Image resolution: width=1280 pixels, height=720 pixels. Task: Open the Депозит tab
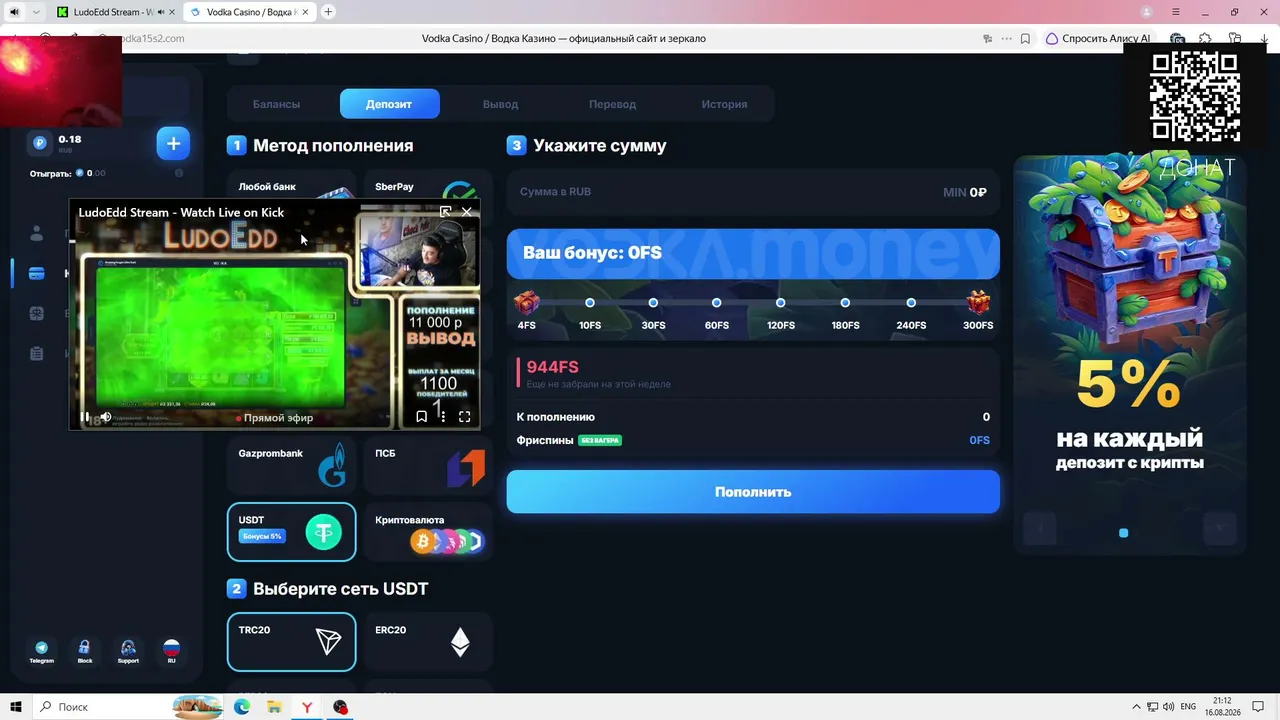coord(389,104)
